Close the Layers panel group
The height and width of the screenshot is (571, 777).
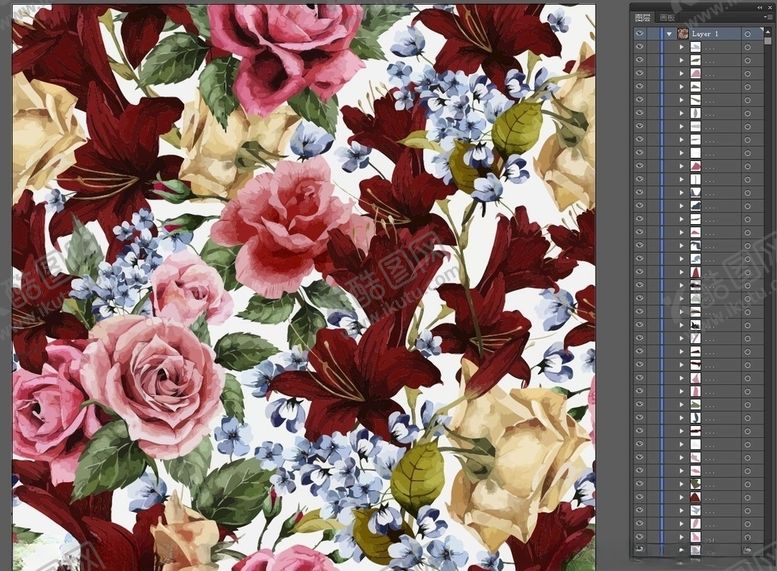[x=770, y=6]
